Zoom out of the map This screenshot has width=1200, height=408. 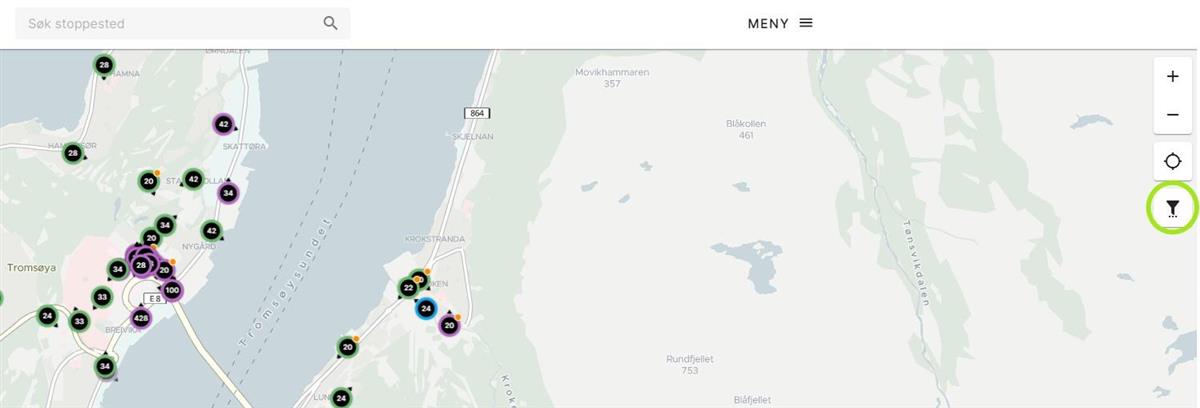1173,115
